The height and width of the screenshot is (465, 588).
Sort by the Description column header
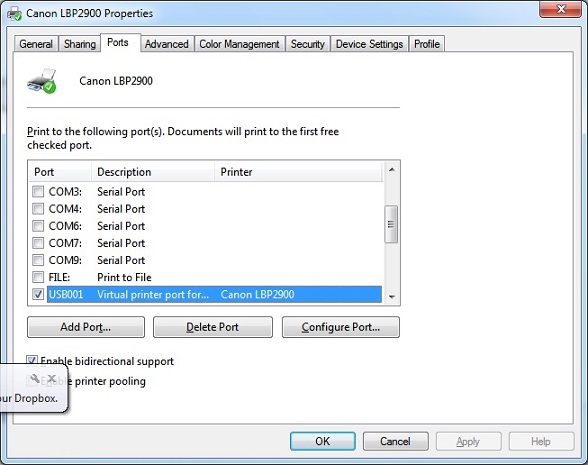click(x=153, y=172)
